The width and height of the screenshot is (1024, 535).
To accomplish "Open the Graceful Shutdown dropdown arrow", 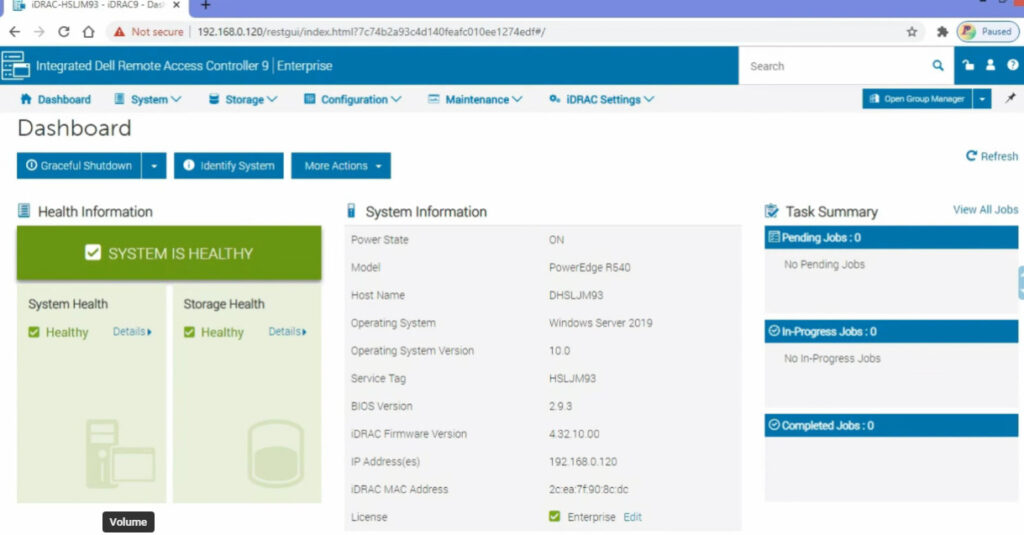I will tap(154, 166).
